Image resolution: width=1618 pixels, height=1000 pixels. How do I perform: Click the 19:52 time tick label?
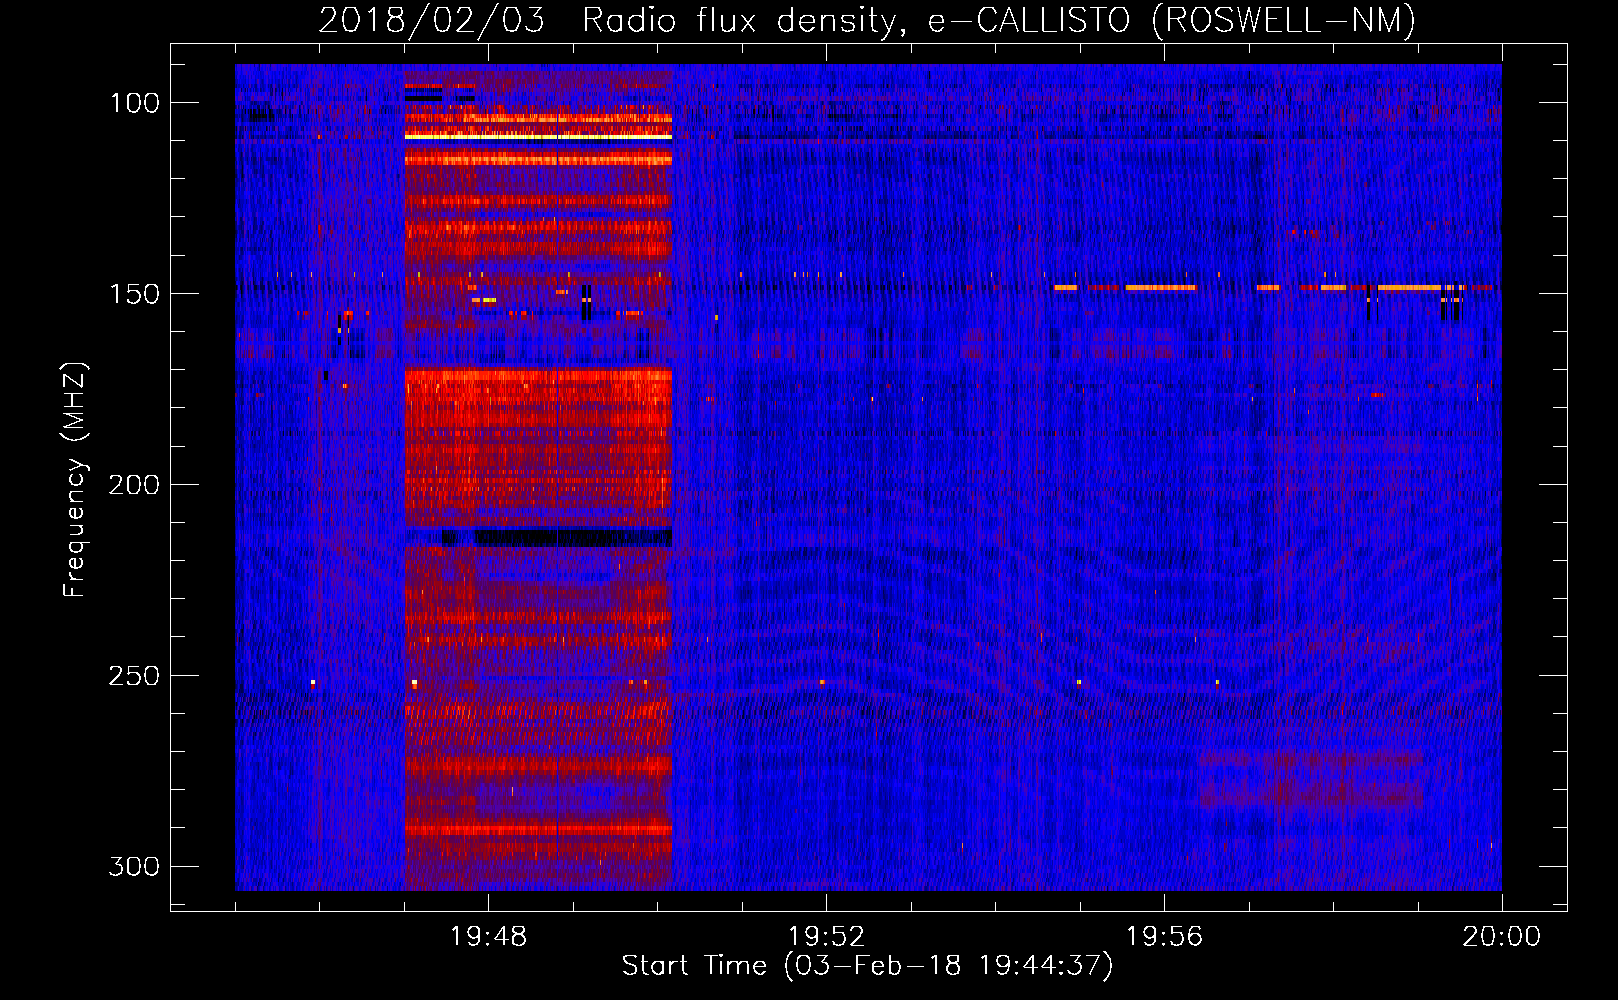pos(826,937)
